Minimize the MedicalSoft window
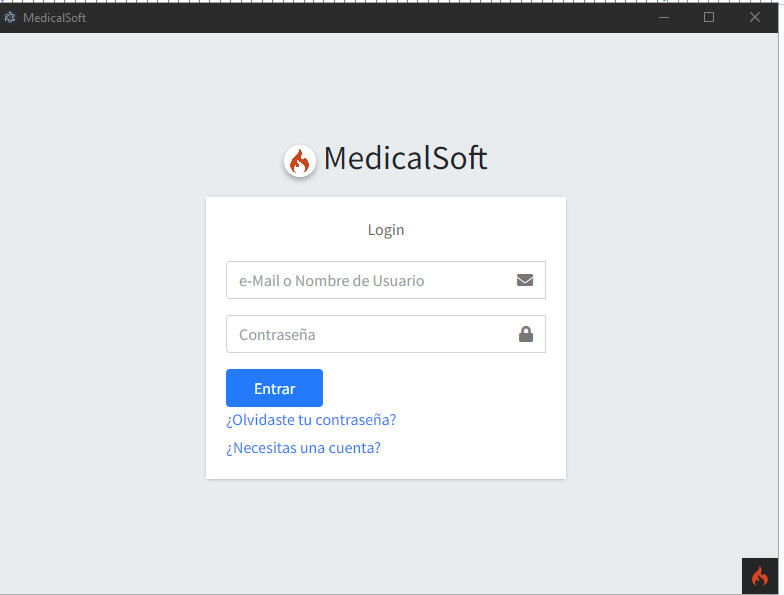This screenshot has height=595, width=784. click(664, 17)
